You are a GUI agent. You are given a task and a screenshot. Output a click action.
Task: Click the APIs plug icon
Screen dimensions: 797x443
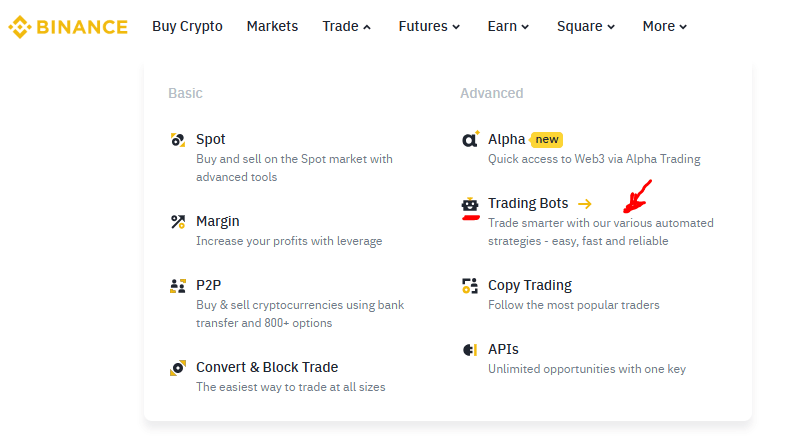(470, 350)
